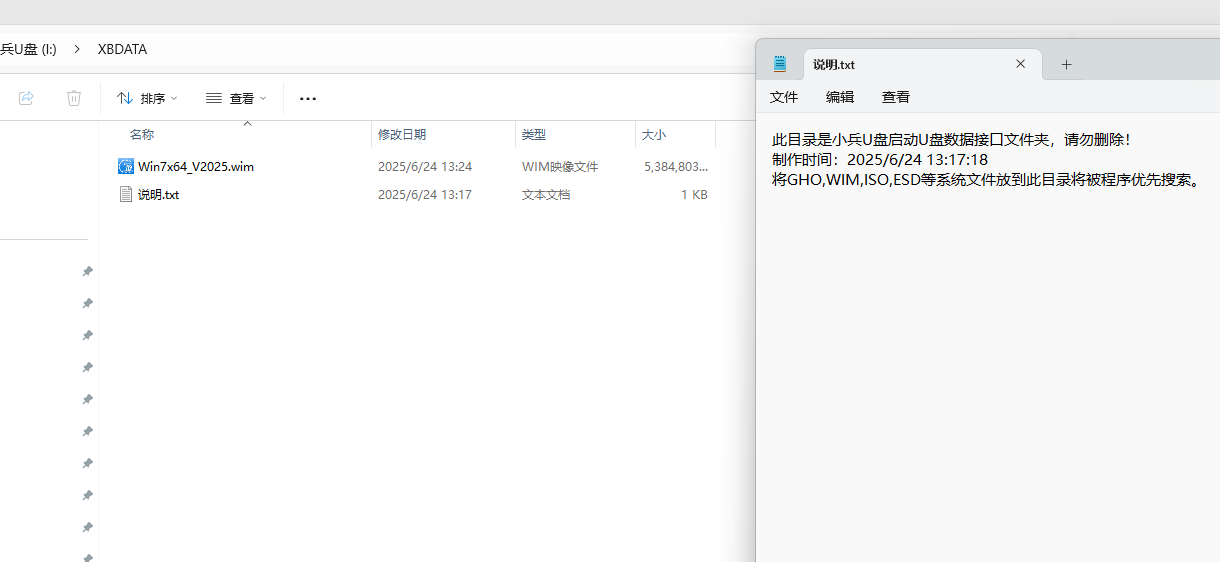Click the WIM file icon of Win7x64_V2025.wim
Viewport: 1220px width, 562px height.
(126, 166)
